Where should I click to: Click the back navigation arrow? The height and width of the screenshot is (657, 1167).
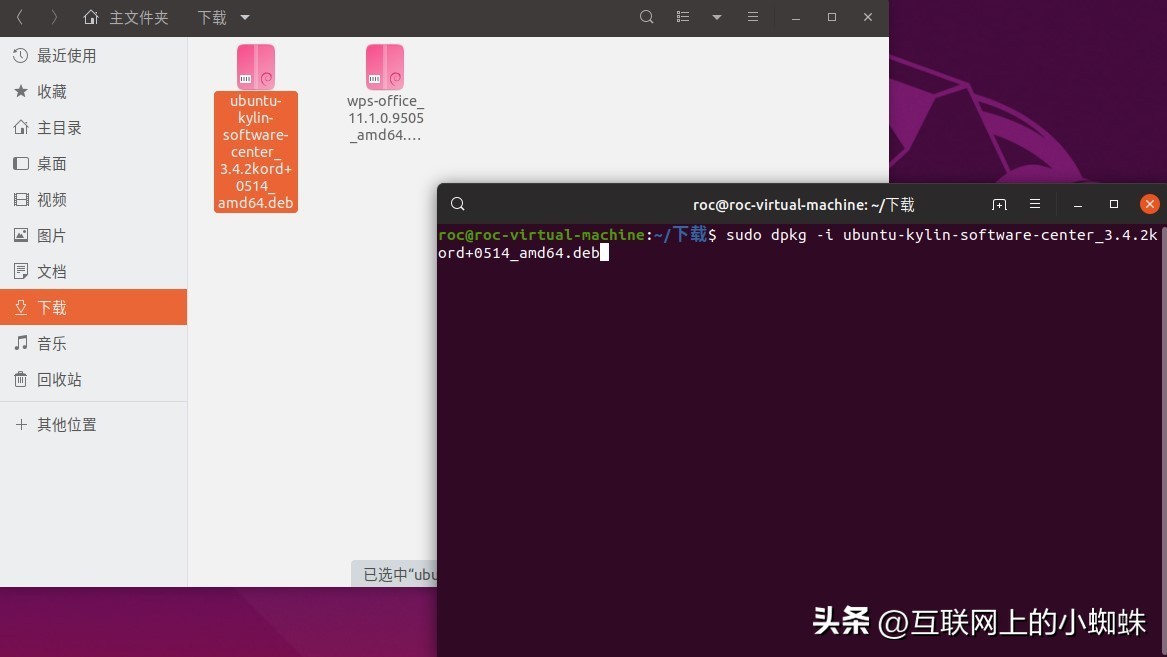[x=21, y=17]
